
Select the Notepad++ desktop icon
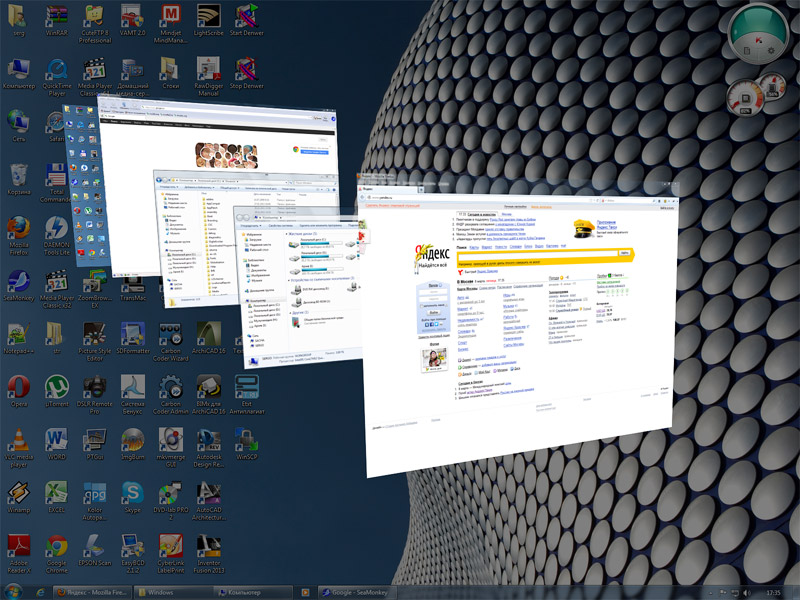point(19,338)
